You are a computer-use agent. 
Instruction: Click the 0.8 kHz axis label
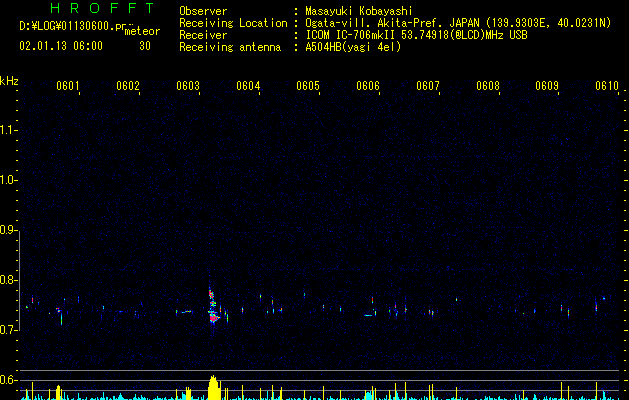[8, 280]
